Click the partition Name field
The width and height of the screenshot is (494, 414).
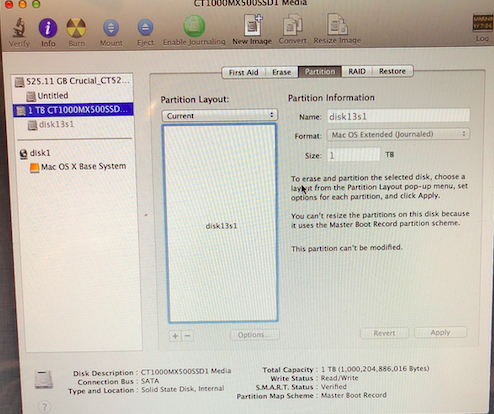pos(398,116)
